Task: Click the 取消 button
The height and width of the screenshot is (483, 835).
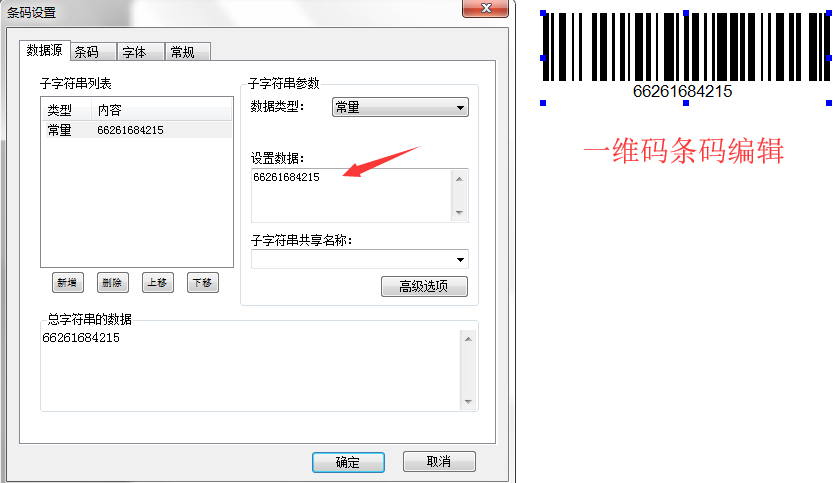Action: [x=439, y=461]
